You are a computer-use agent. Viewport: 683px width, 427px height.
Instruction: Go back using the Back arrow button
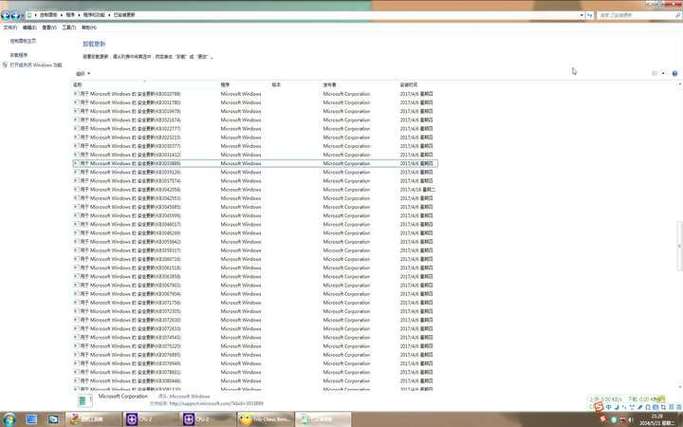click(x=6, y=15)
